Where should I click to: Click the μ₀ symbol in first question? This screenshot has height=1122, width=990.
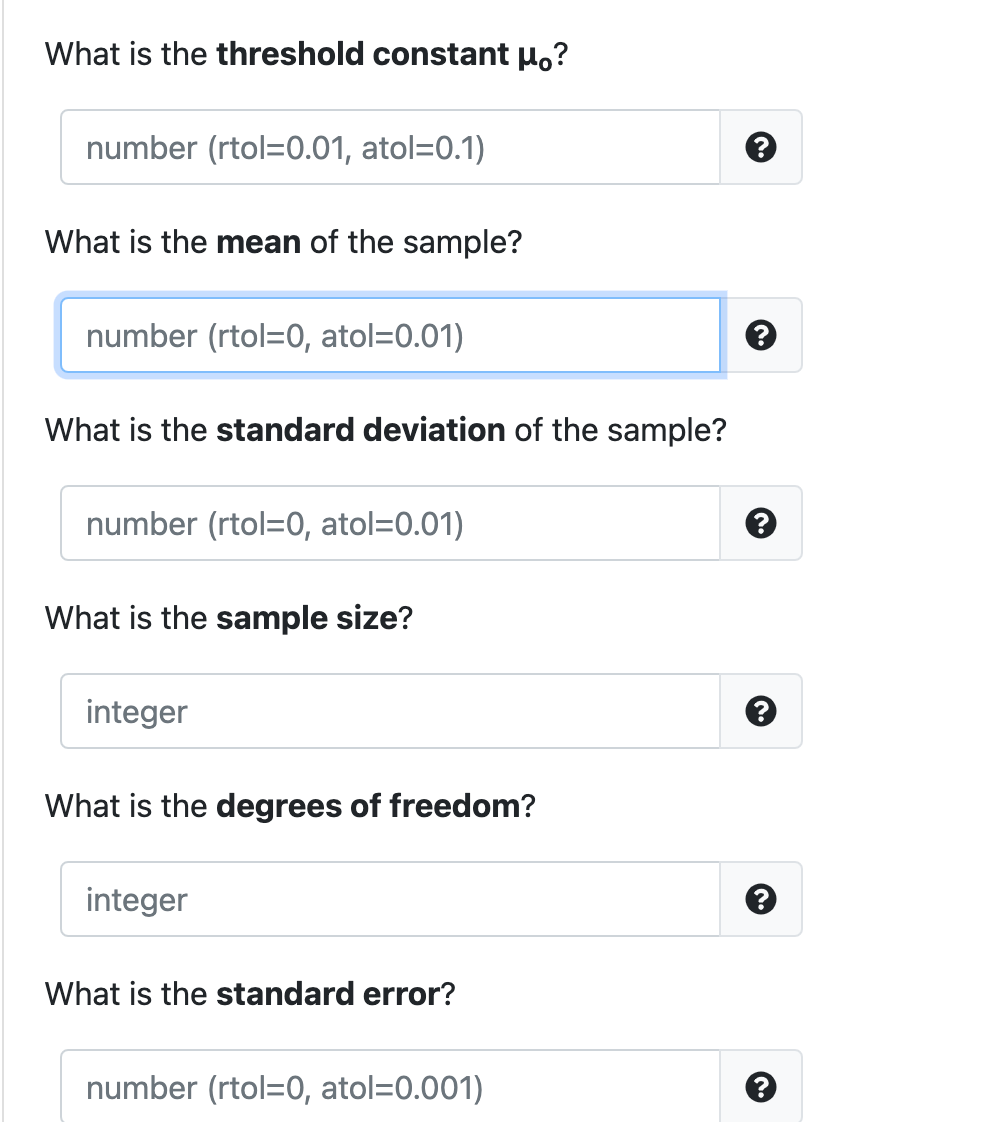point(535,57)
